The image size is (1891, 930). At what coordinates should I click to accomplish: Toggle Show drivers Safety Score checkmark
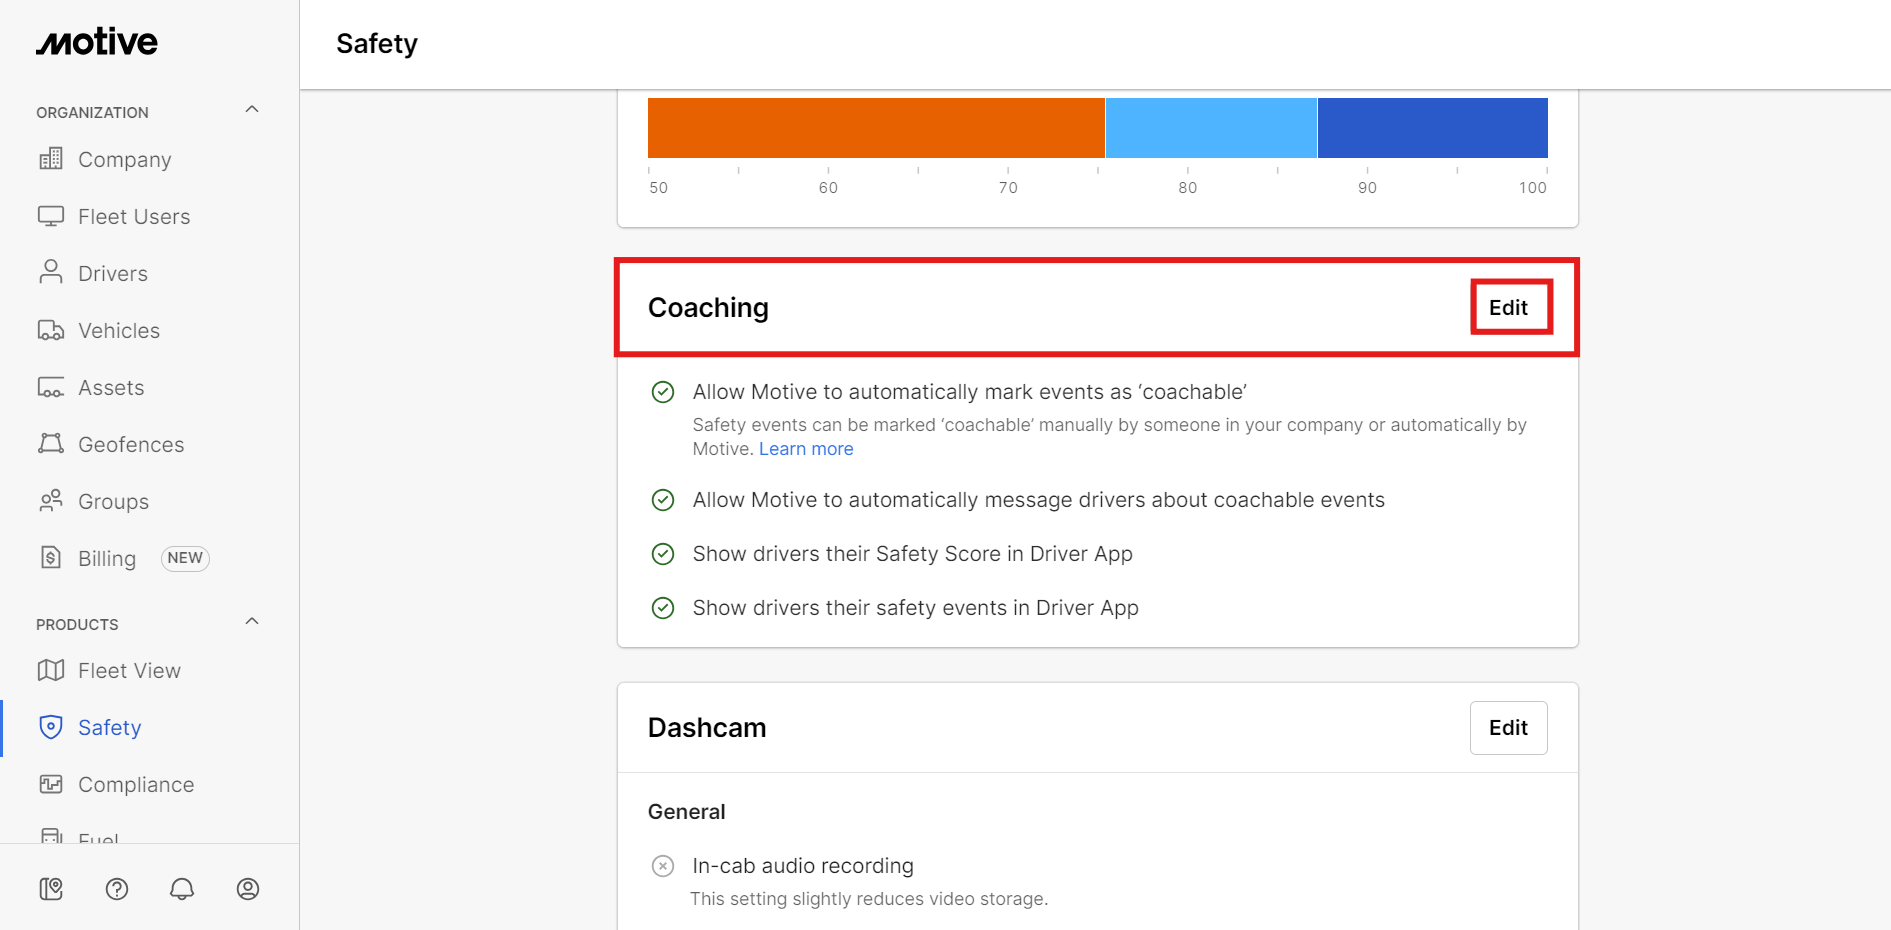[x=663, y=554]
